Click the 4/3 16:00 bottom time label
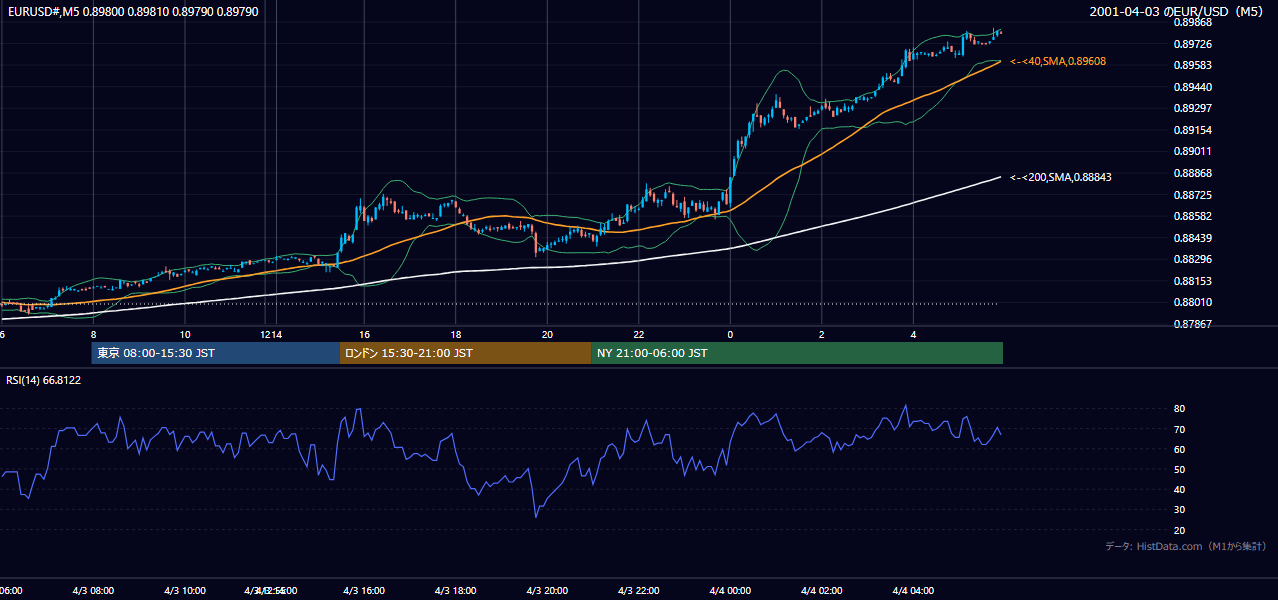The width and height of the screenshot is (1278, 600). (x=364, y=590)
